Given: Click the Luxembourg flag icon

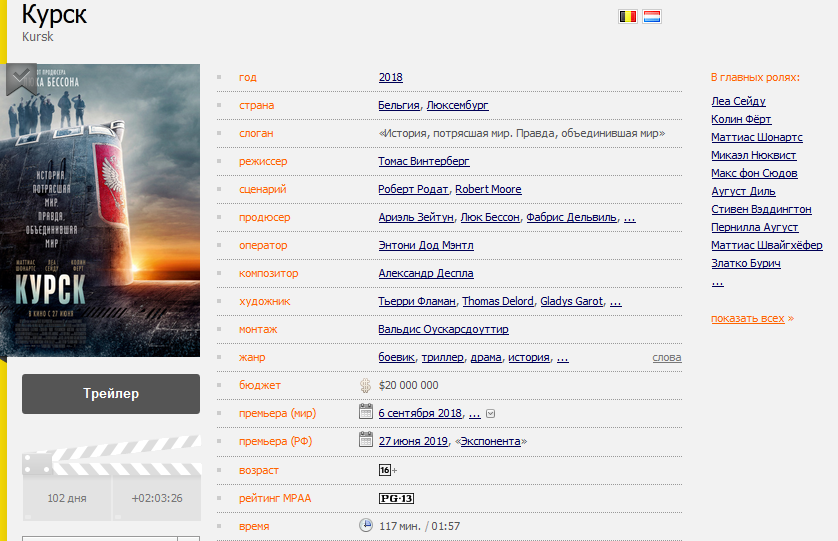Looking at the screenshot, I should pos(652,17).
